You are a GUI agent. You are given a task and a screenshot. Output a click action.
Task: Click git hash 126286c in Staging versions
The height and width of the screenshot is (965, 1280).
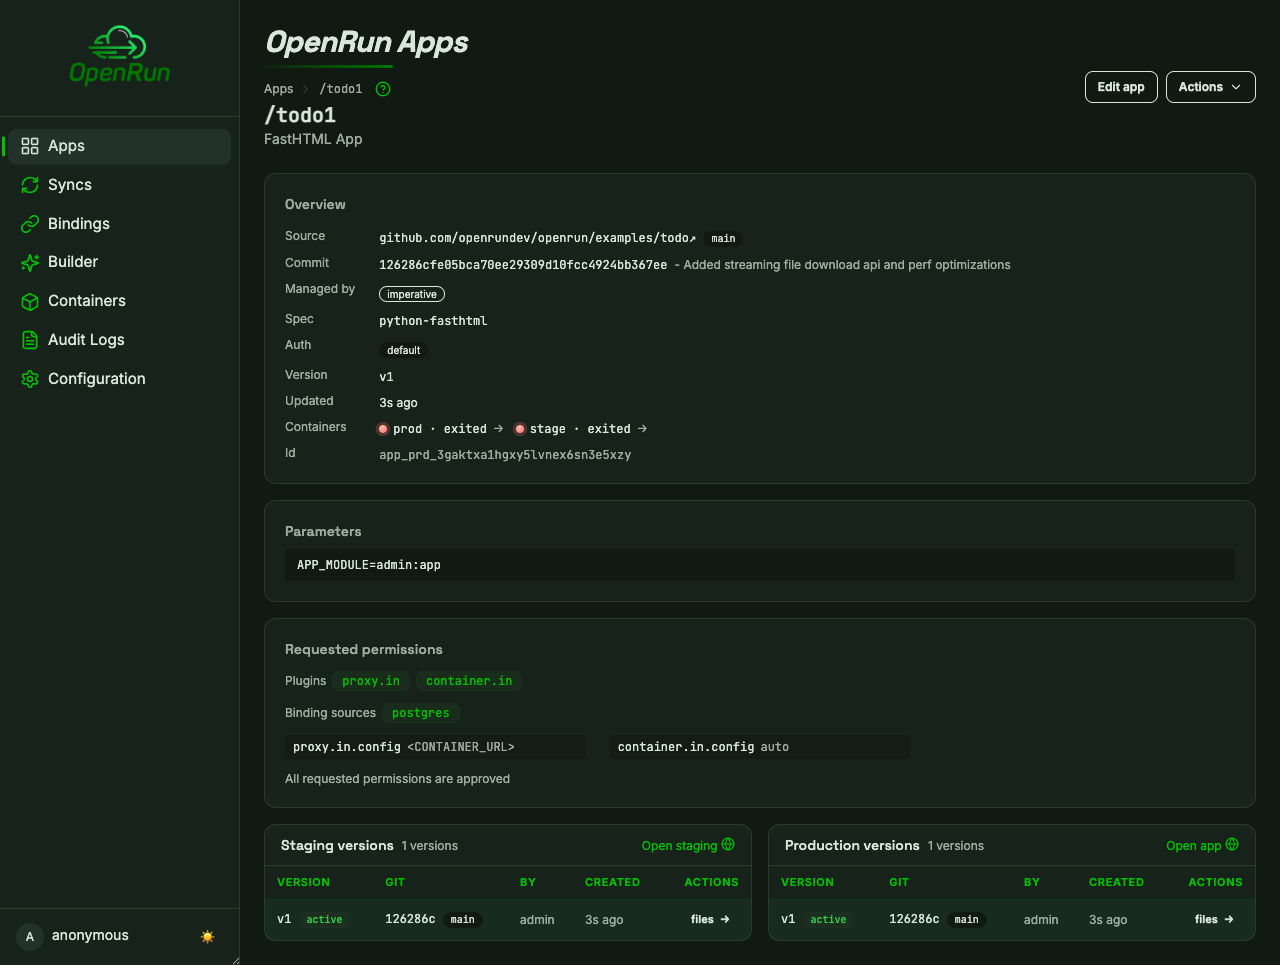click(x=410, y=919)
